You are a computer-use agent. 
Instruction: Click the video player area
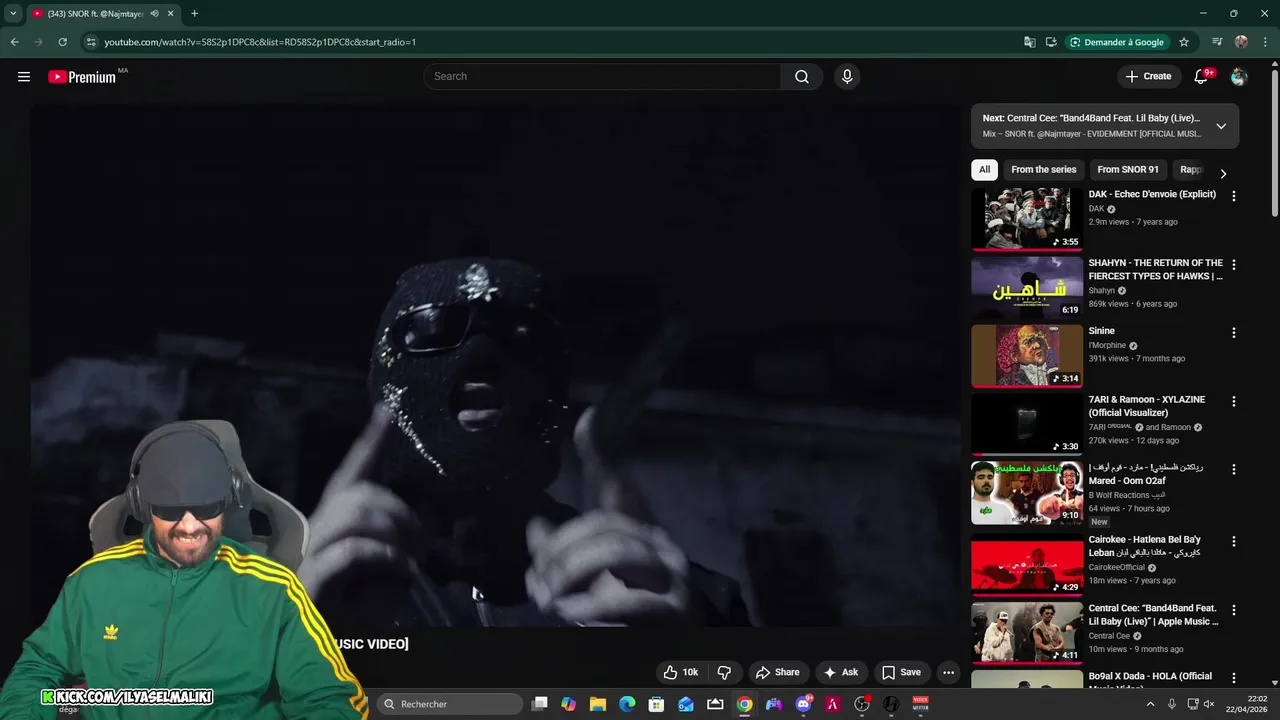[x=495, y=365]
